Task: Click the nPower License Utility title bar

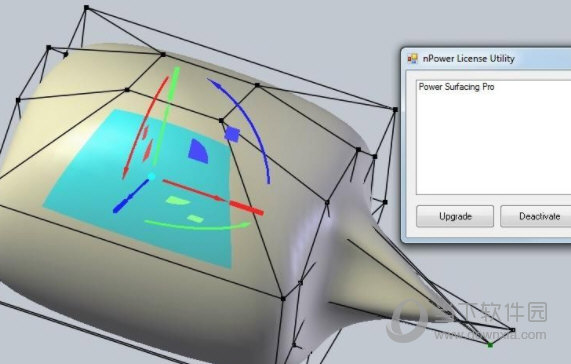Action: coord(487,59)
